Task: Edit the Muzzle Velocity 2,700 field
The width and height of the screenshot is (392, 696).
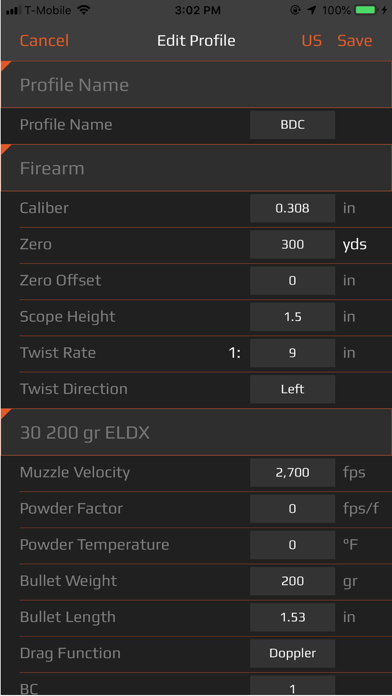Action: [x=293, y=473]
